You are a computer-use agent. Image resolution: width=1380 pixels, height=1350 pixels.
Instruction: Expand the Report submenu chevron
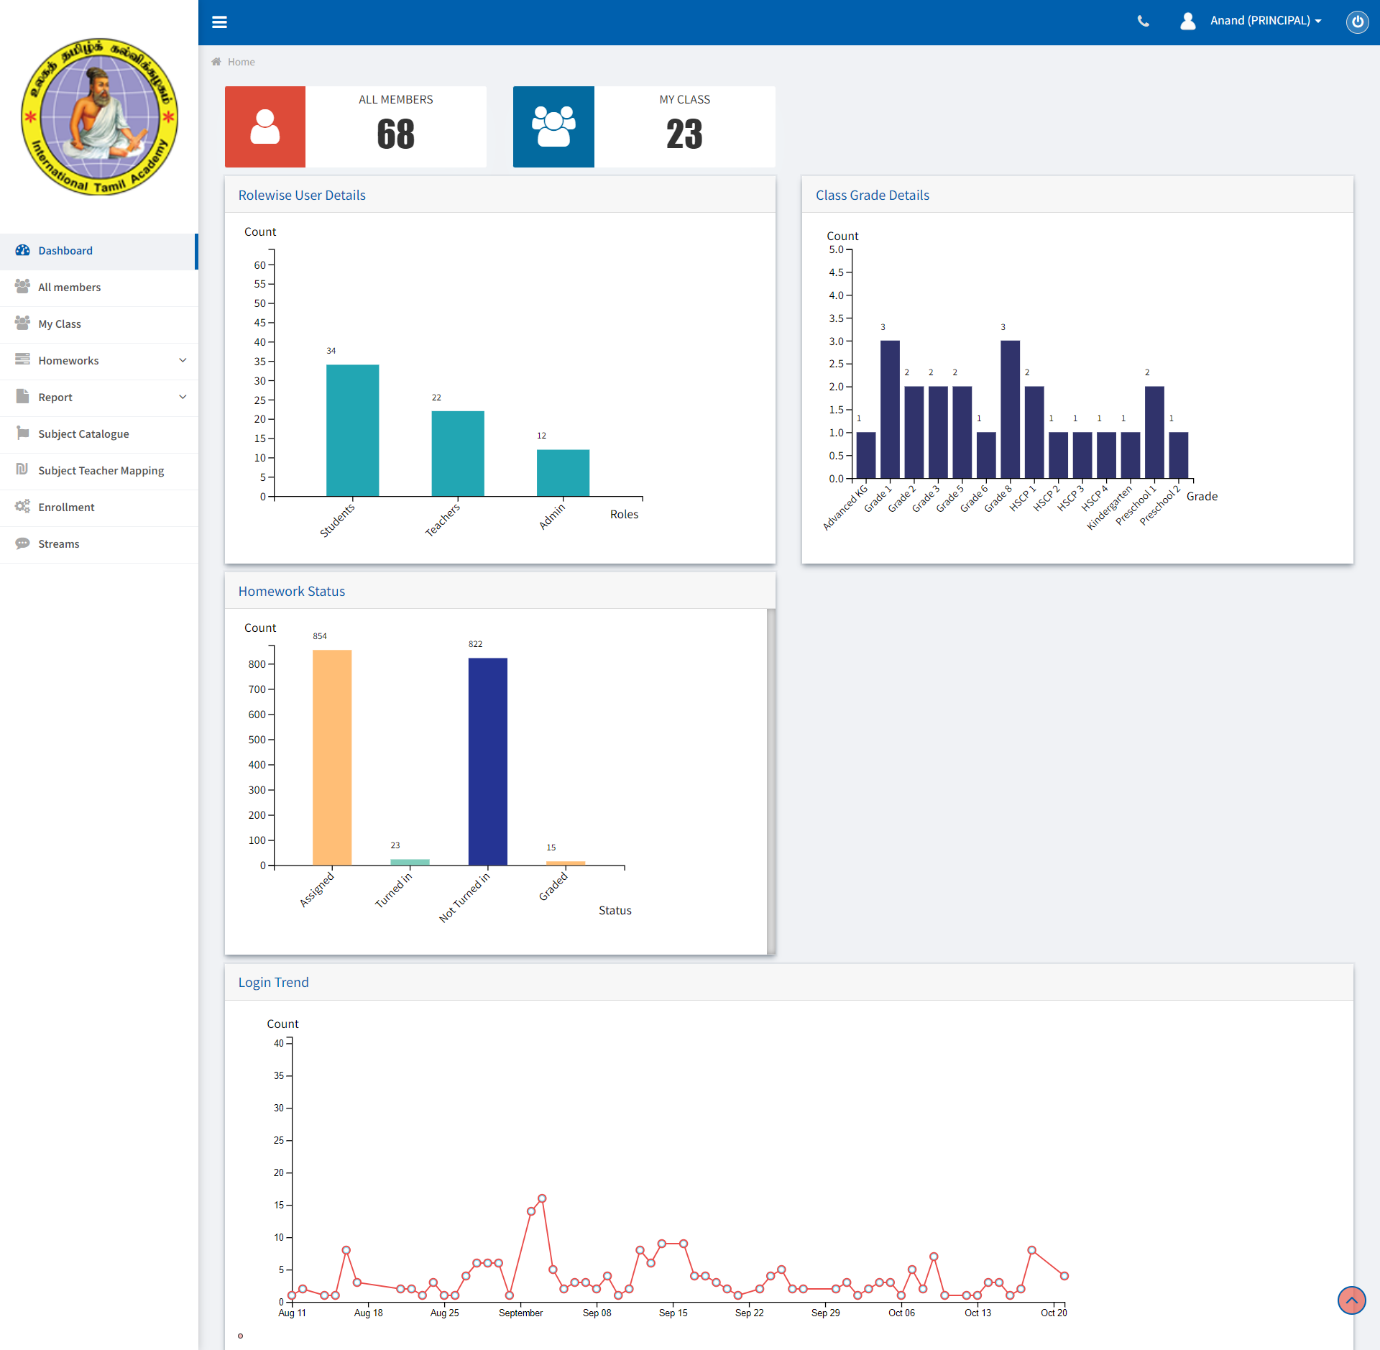point(183,397)
